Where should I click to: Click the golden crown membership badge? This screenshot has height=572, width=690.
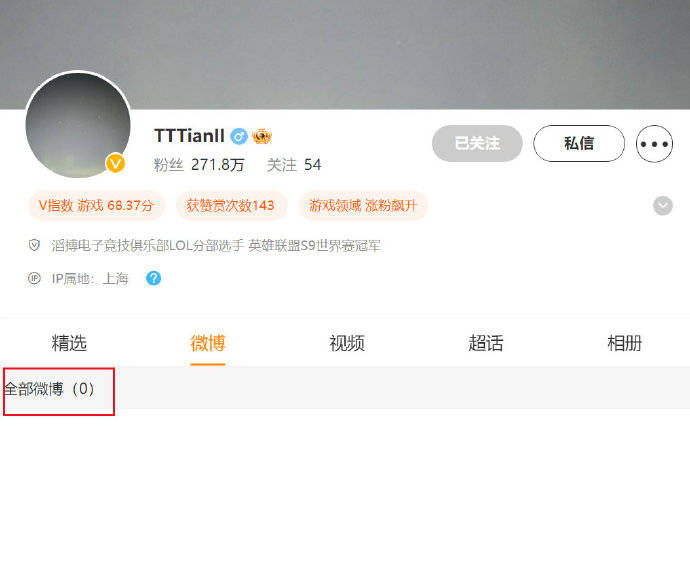coord(262,136)
